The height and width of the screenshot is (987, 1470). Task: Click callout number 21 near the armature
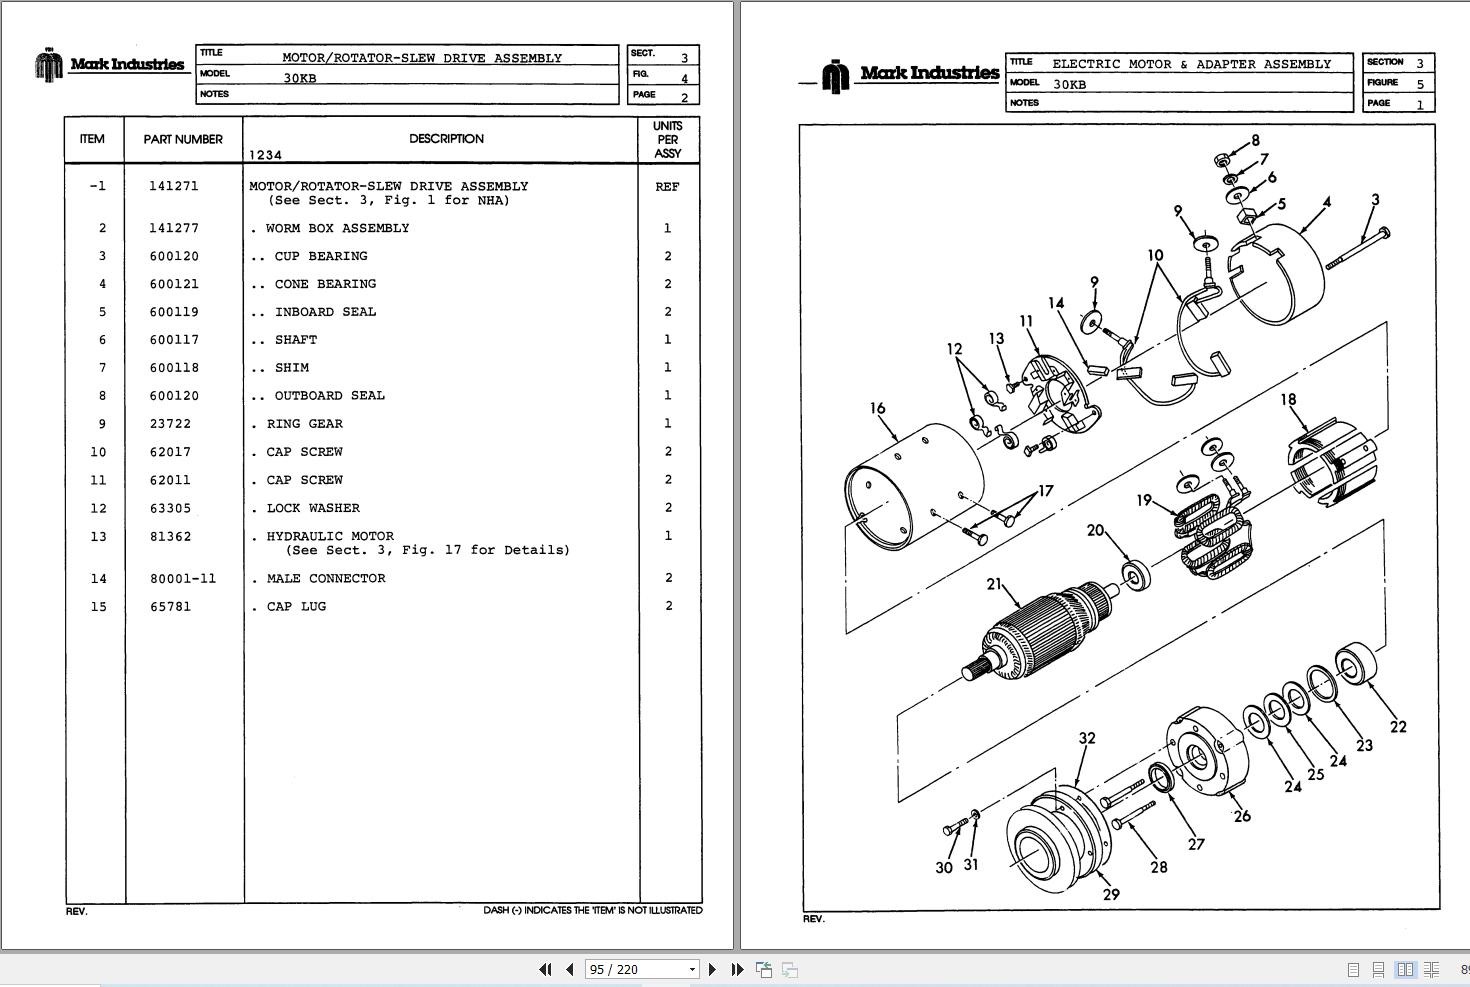click(x=993, y=584)
